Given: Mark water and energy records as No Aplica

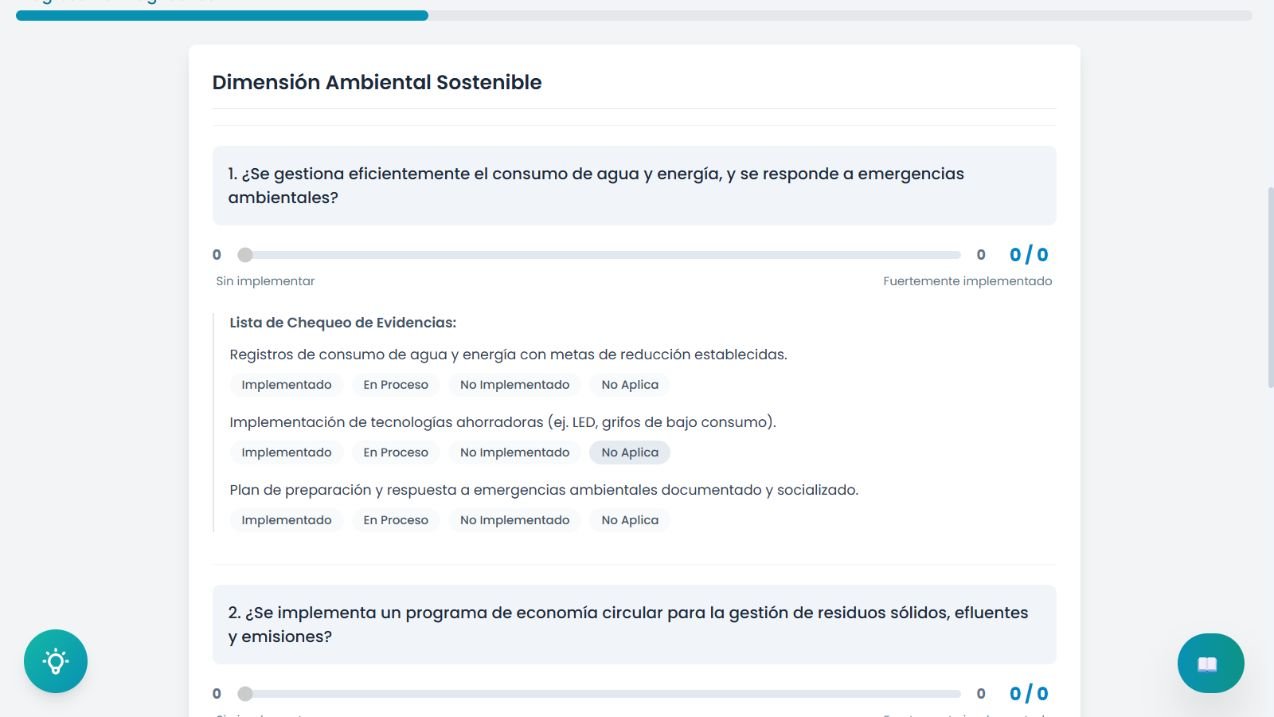Looking at the screenshot, I should (x=630, y=385).
